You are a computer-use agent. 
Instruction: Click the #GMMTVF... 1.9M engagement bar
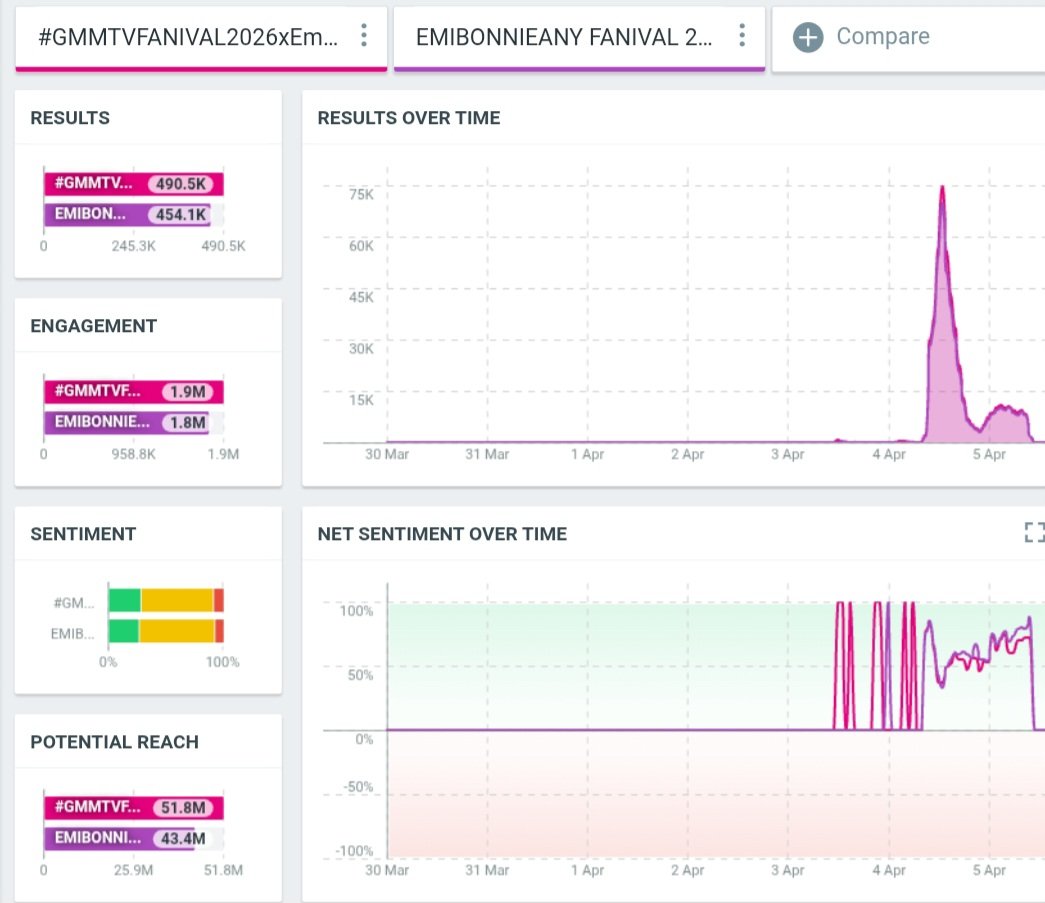[x=134, y=391]
